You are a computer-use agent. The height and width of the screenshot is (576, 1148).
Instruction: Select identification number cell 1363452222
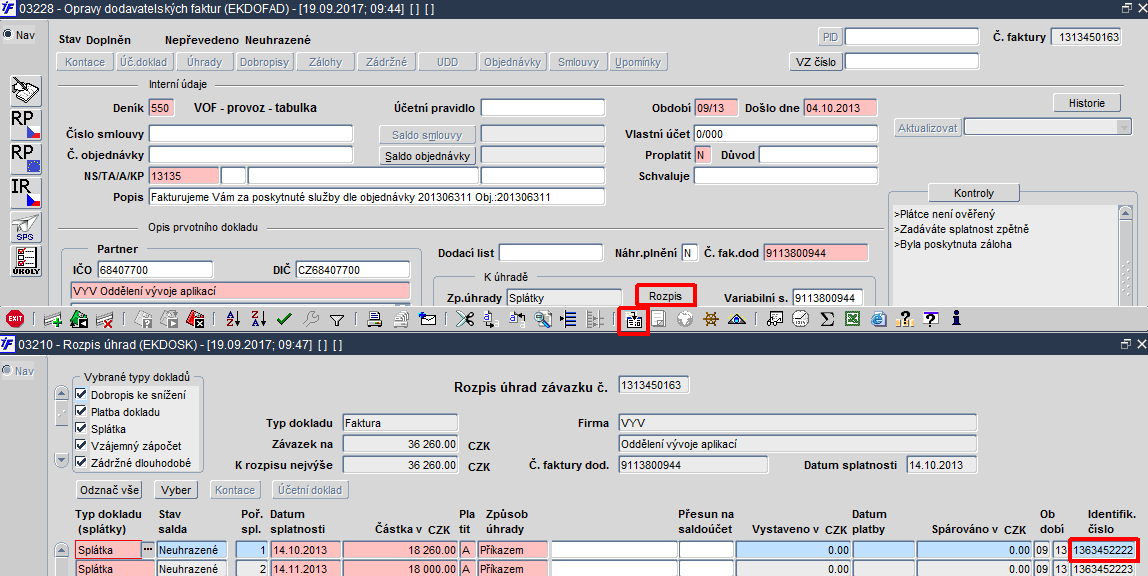(1103, 550)
